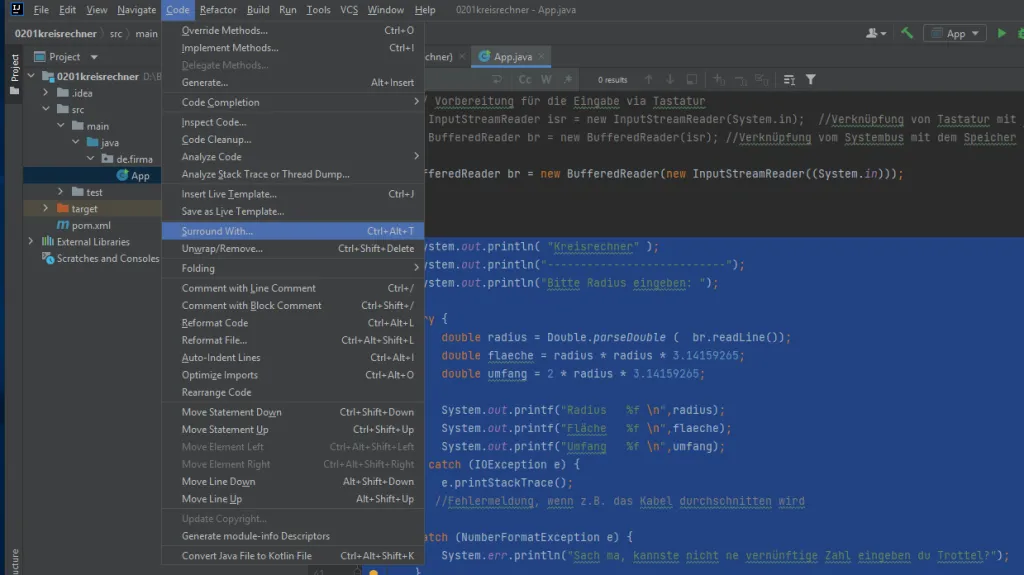Choose Move Statement Down entry
The image size is (1024, 575).
[x=293, y=412]
